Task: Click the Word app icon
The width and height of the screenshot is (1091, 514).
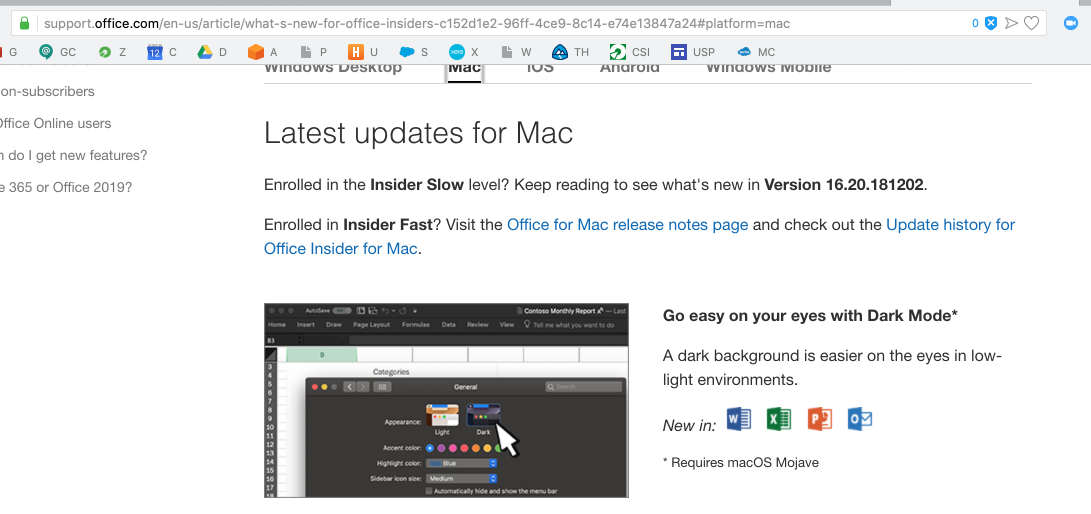Action: click(739, 419)
